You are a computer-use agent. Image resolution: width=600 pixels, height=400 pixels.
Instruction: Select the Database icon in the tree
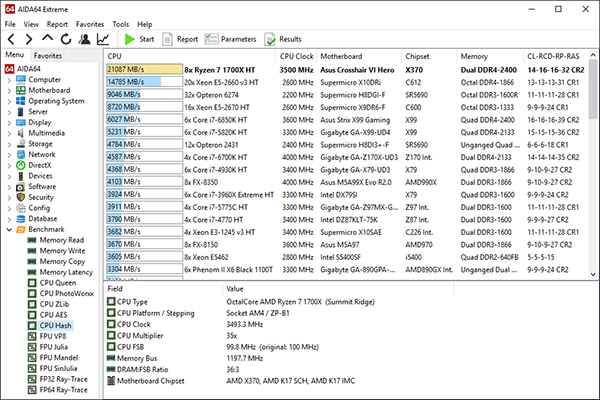click(x=21, y=219)
